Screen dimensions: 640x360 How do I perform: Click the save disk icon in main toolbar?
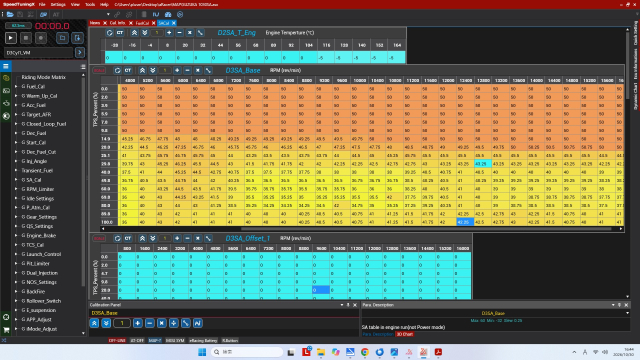(x=20, y=14)
